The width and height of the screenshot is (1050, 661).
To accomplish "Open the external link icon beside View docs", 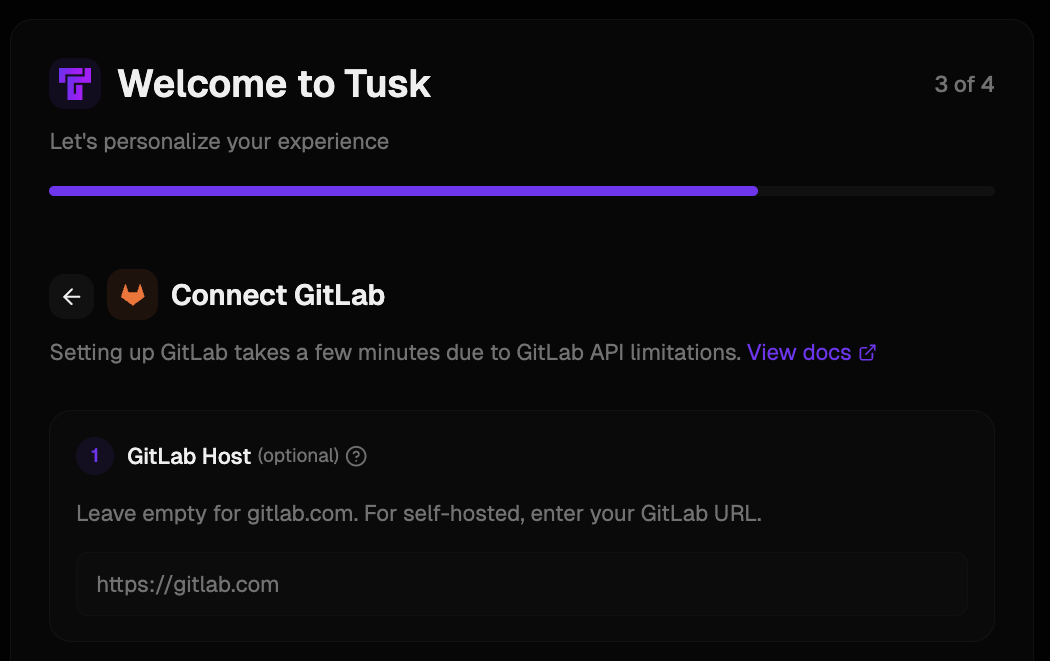I will click(866, 352).
